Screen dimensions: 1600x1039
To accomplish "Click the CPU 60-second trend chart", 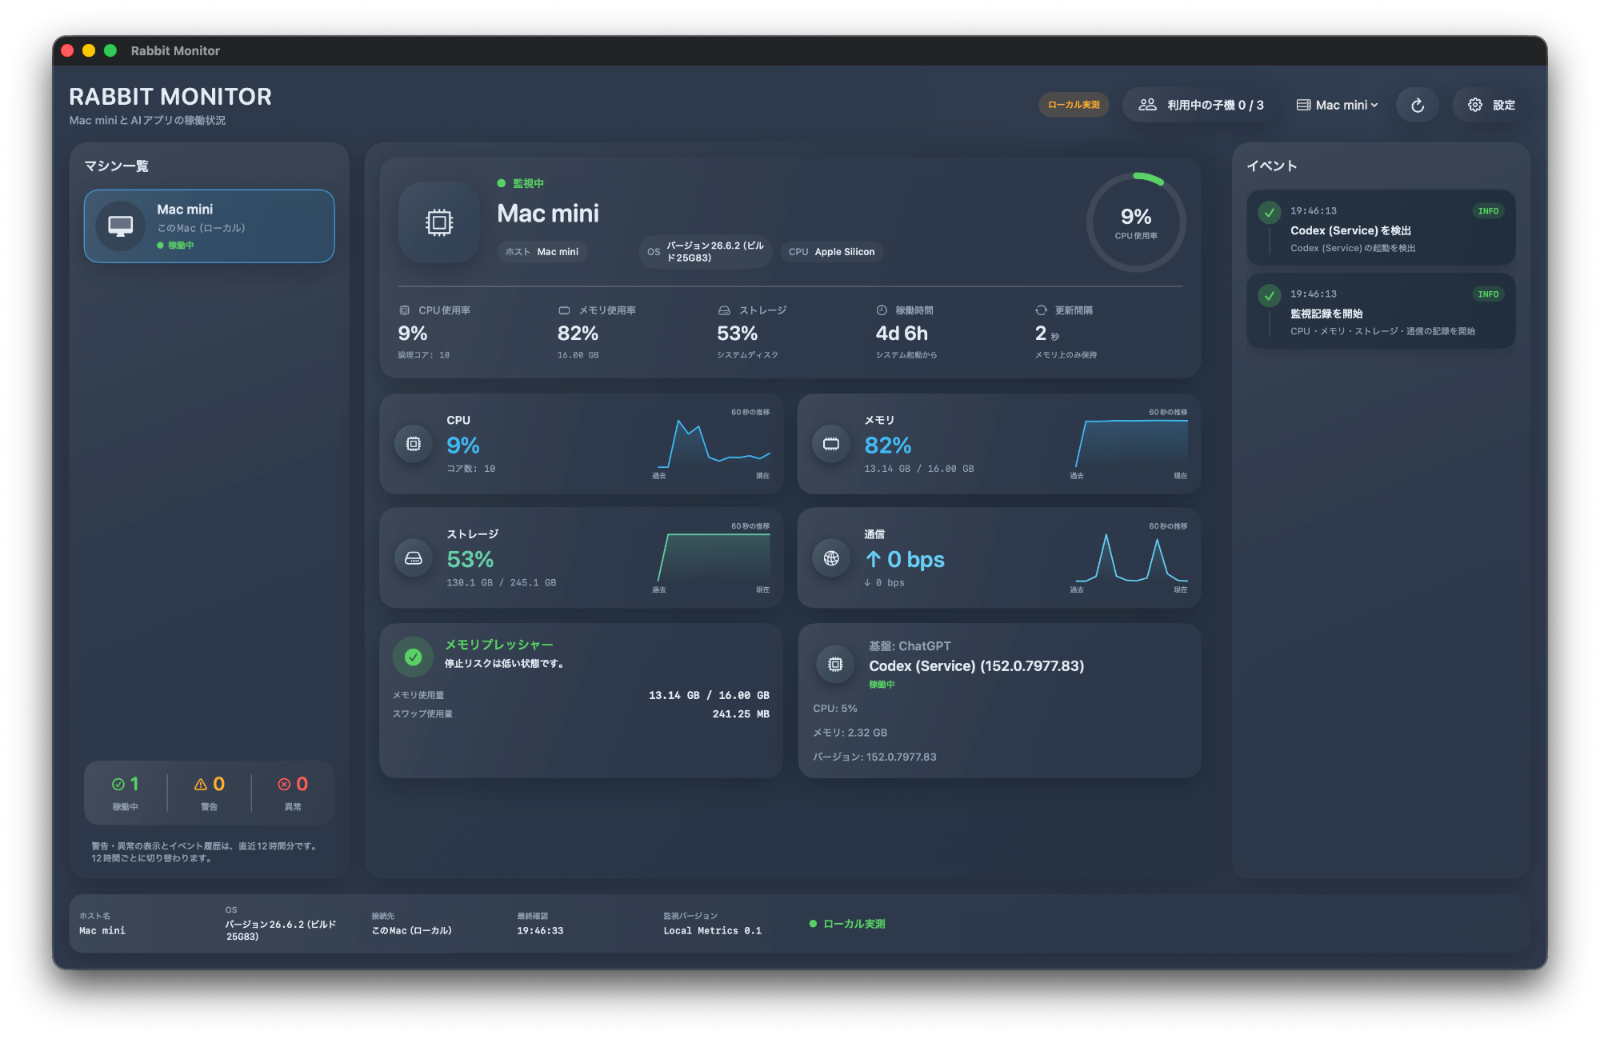I will click(x=711, y=445).
